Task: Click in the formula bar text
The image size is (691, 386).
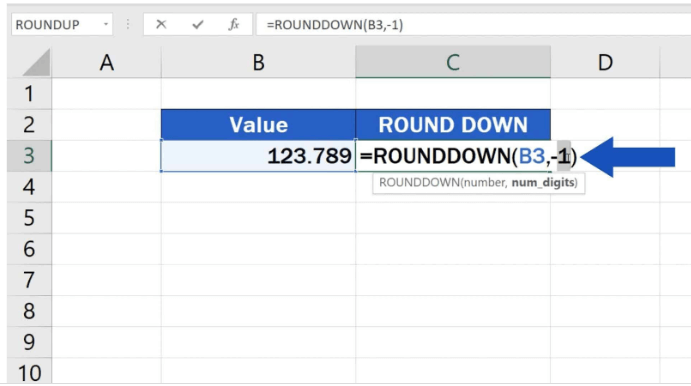Action: point(334,25)
